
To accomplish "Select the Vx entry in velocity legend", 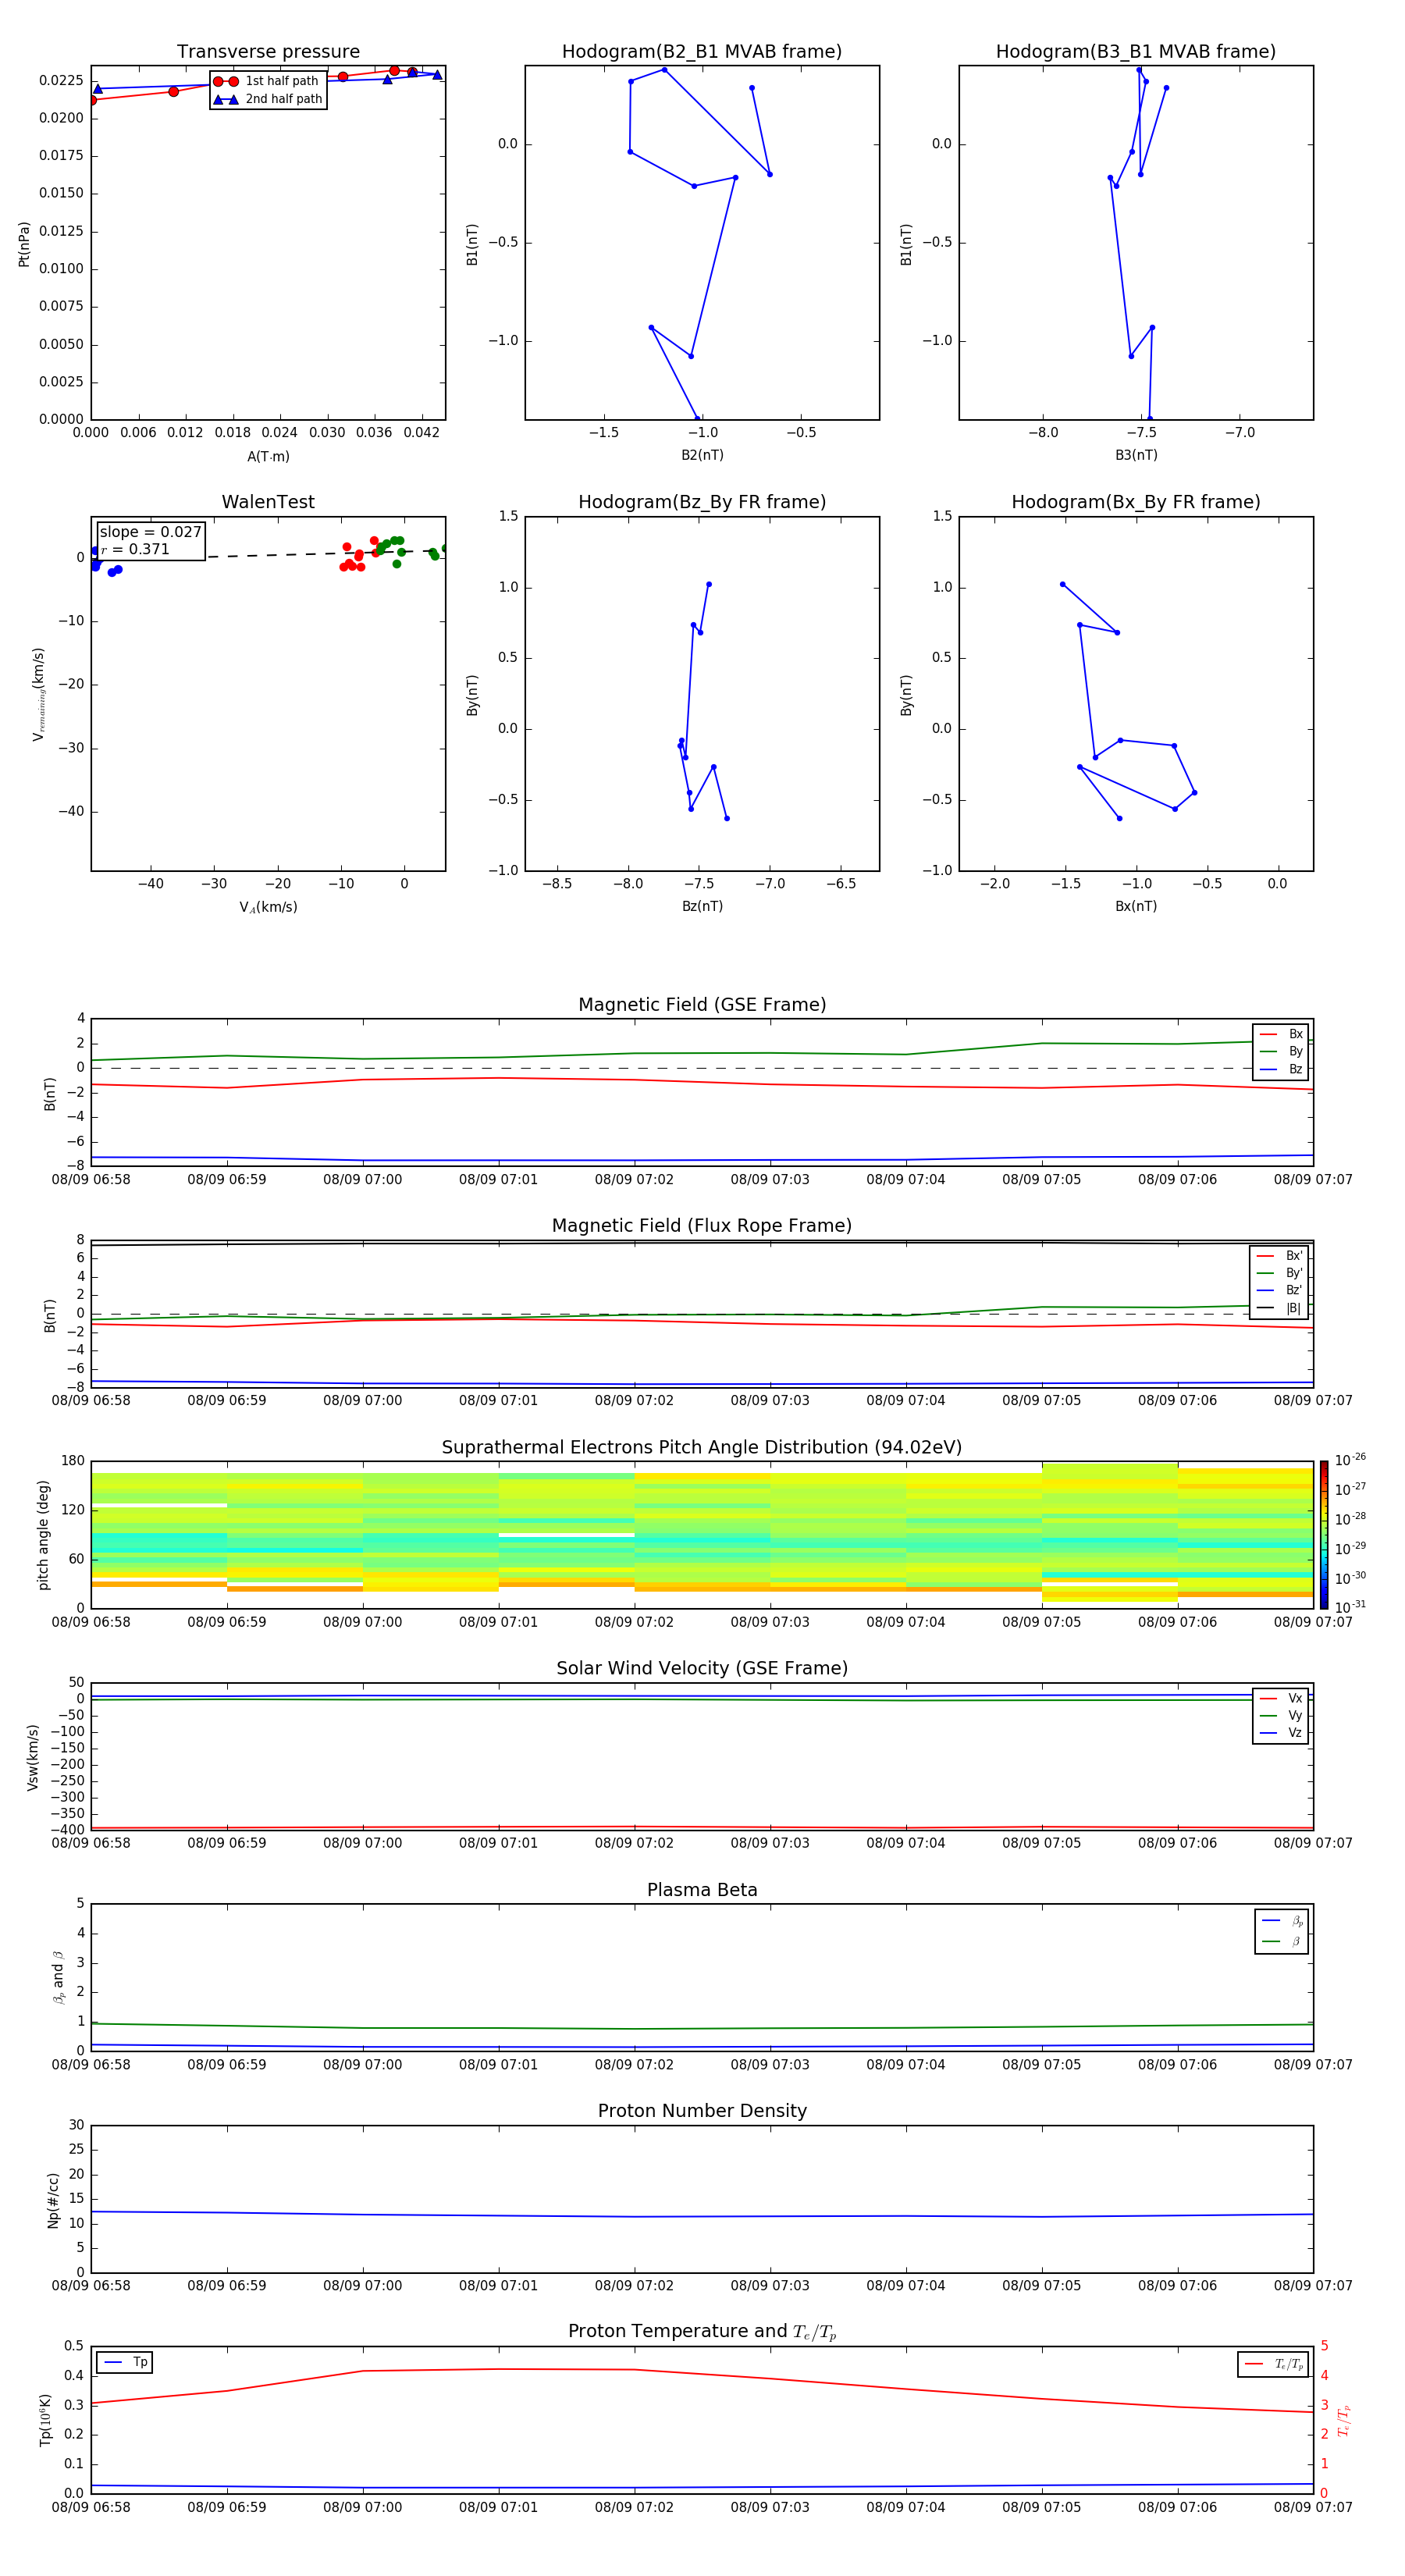I will (1281, 1698).
